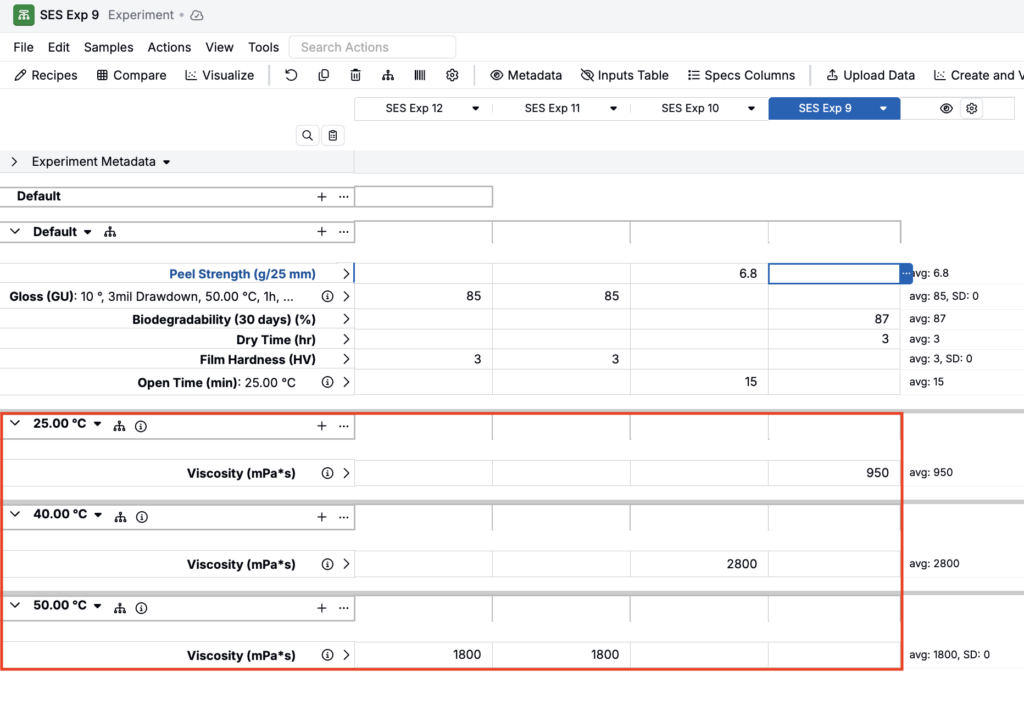
Task: Open the toolbar settings gear icon
Action: tap(452, 75)
